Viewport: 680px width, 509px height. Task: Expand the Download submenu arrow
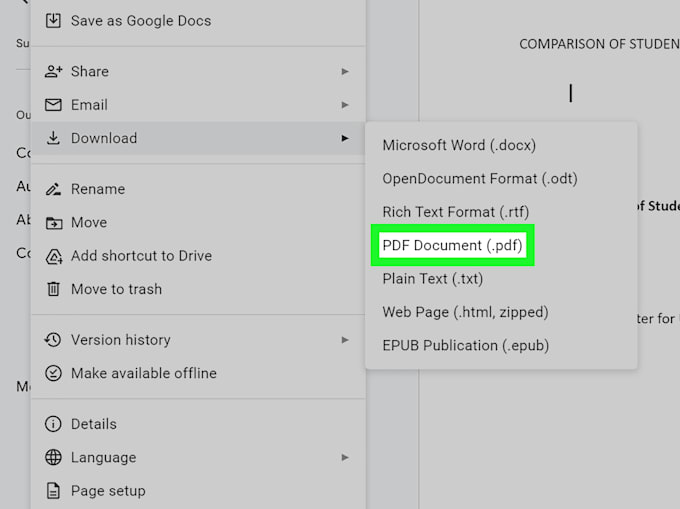click(x=345, y=138)
